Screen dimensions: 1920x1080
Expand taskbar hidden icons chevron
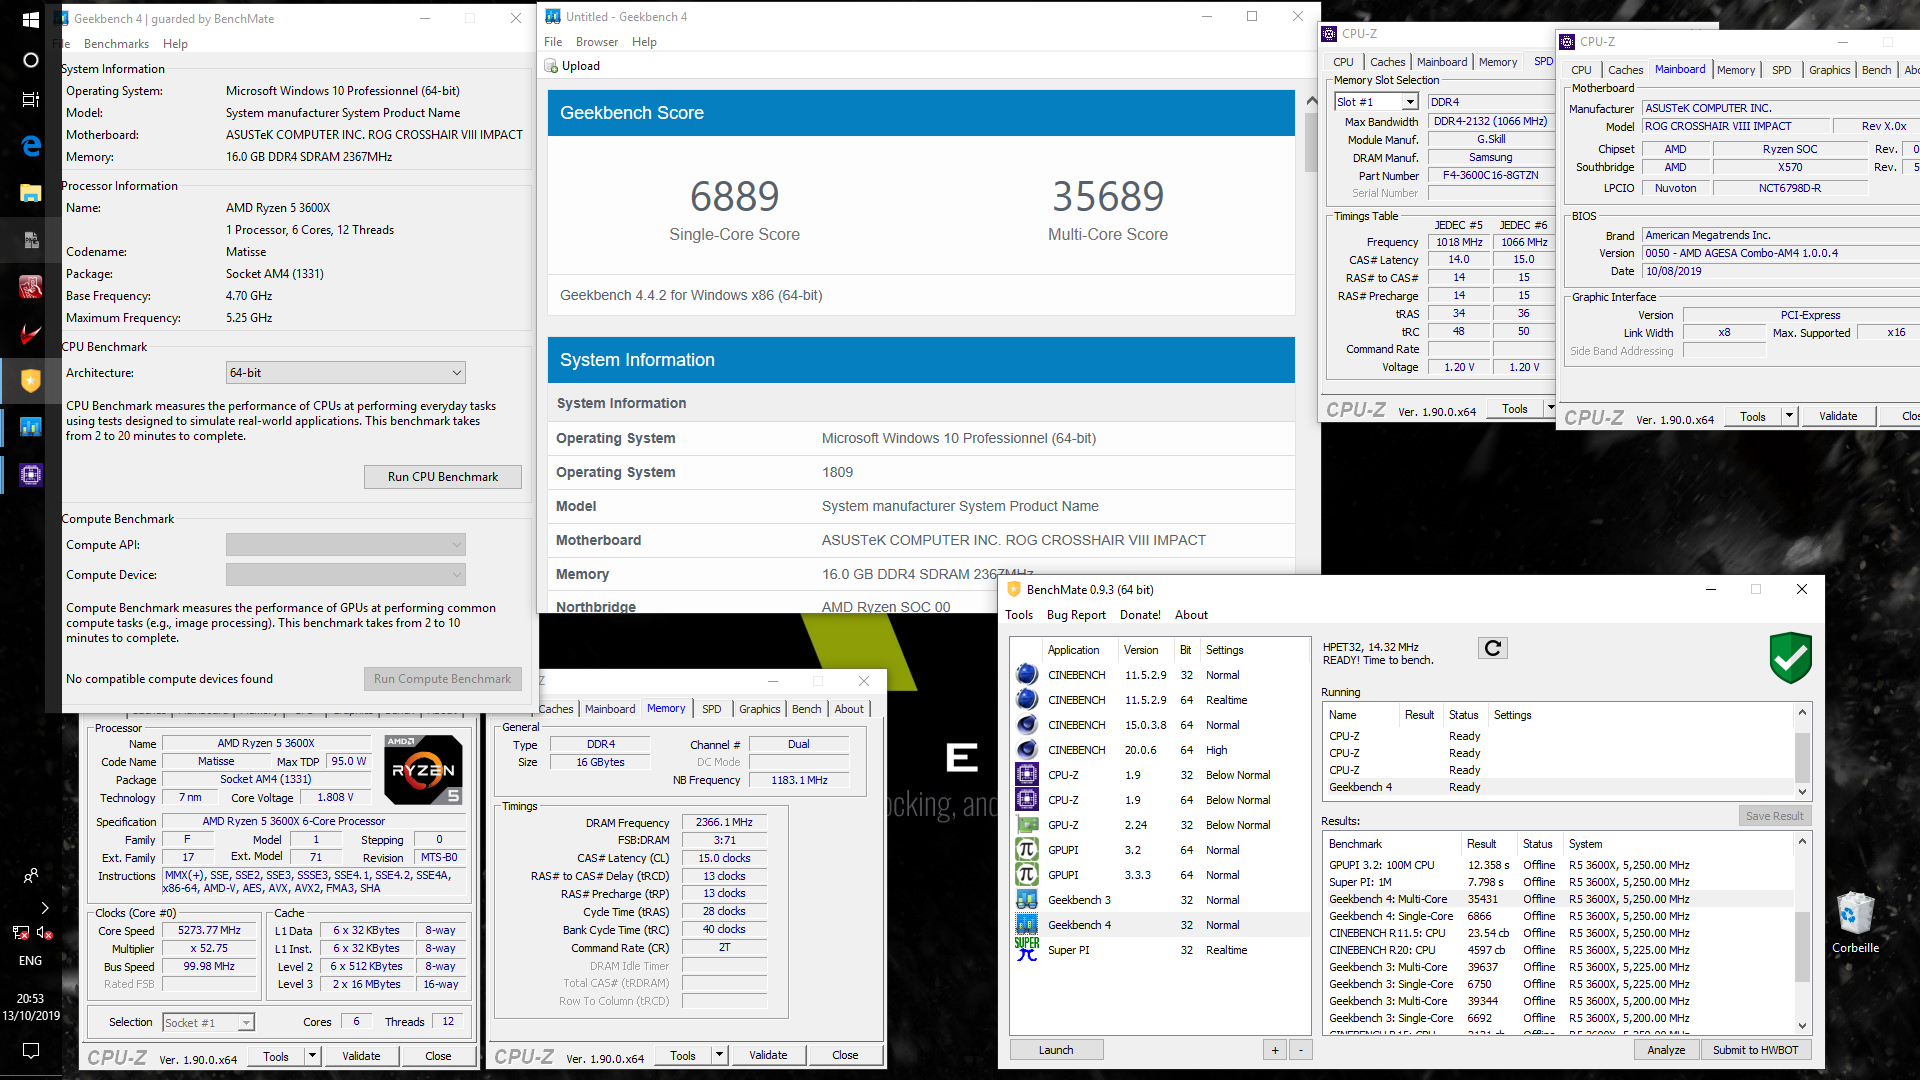44,908
